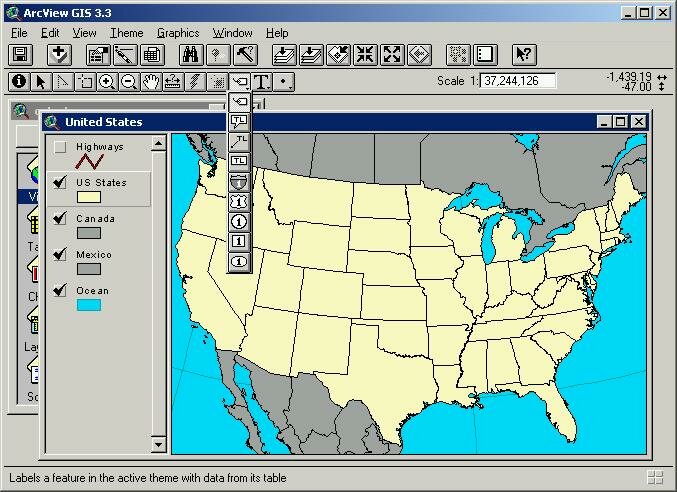
Task: Click the context Help arrow-question icon
Action: [524, 55]
